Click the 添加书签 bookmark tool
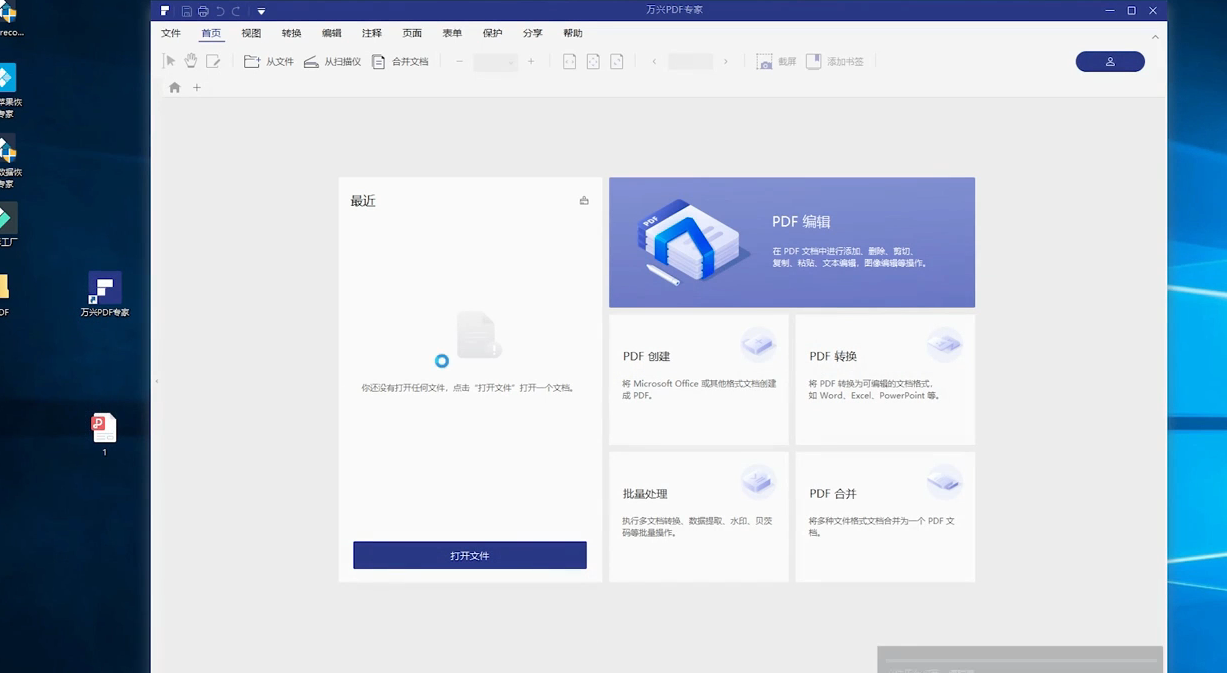The image size is (1227, 673). click(834, 61)
